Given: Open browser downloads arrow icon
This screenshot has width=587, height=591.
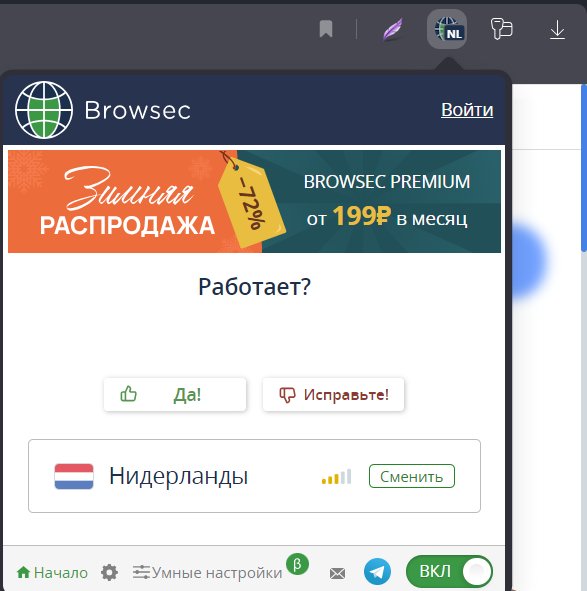Looking at the screenshot, I should 557,30.
